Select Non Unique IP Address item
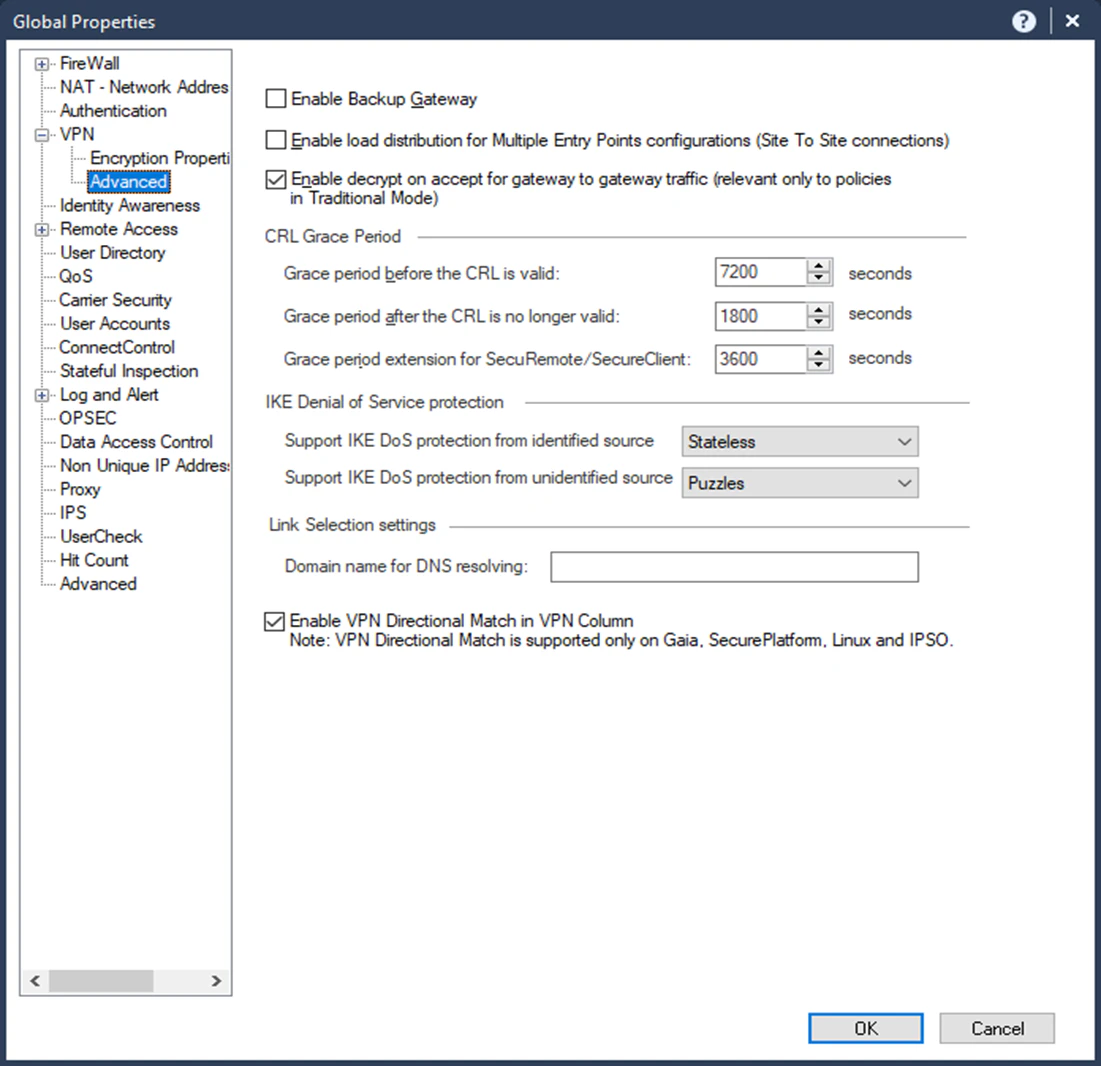This screenshot has width=1101, height=1066. (x=144, y=466)
